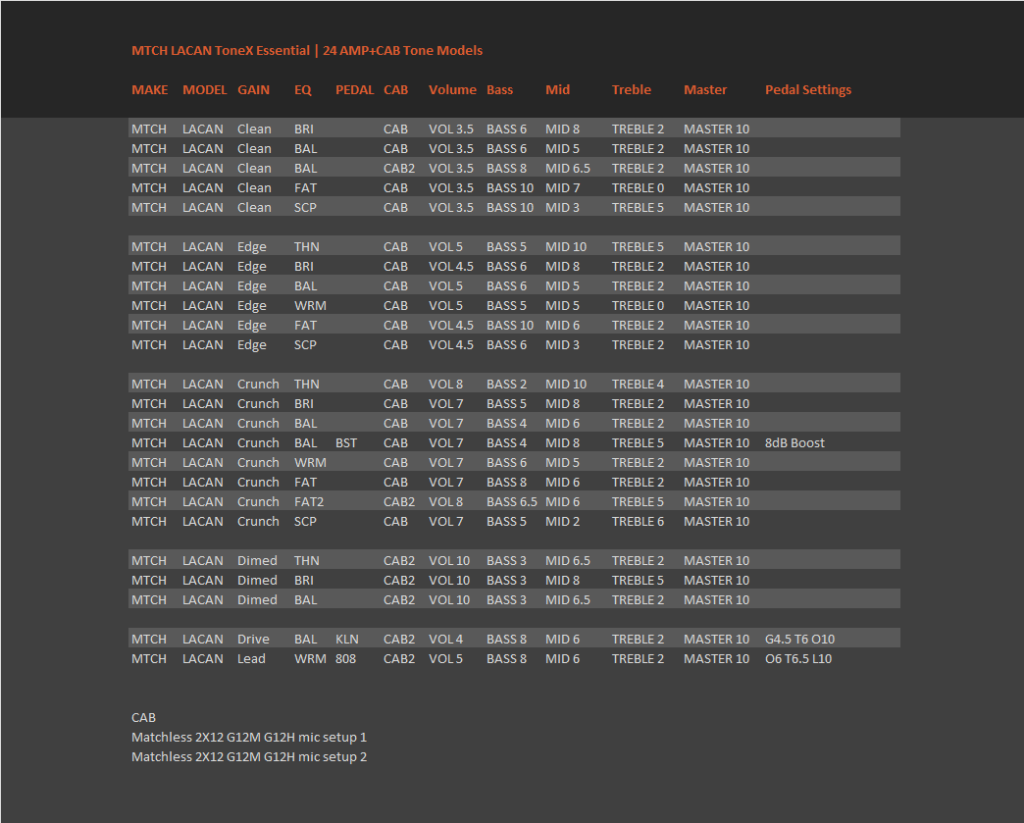Select the G4.5 T6 O10 pedal setting

[800, 639]
